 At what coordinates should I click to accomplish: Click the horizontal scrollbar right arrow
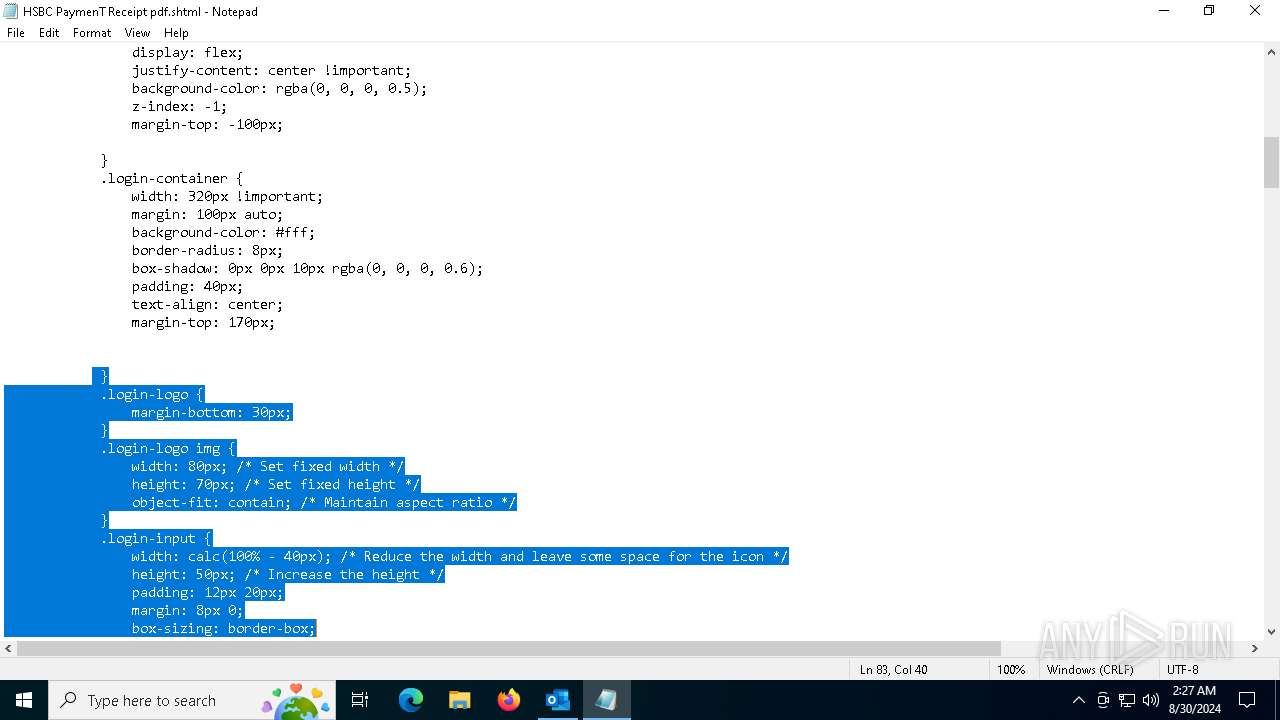(x=1254, y=648)
